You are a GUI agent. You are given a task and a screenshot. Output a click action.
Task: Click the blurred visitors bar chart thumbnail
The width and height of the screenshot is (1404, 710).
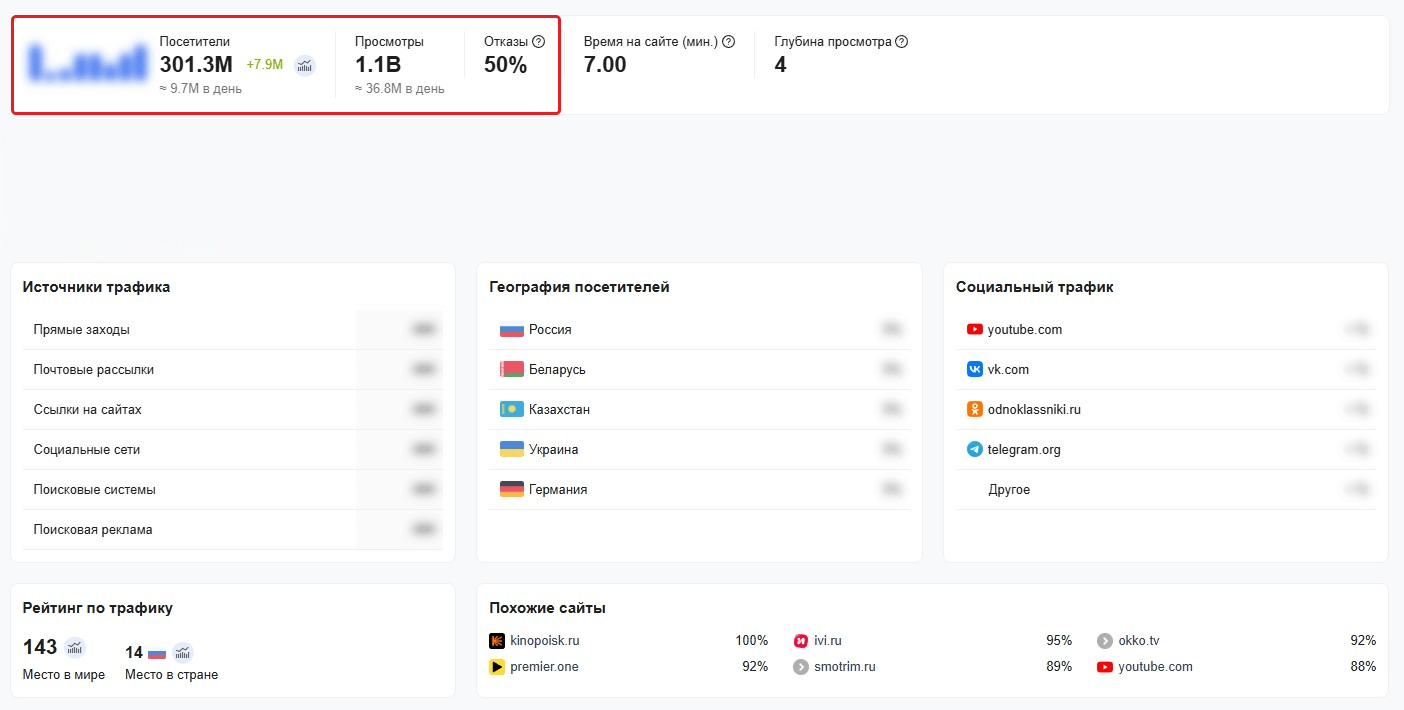(x=87, y=62)
